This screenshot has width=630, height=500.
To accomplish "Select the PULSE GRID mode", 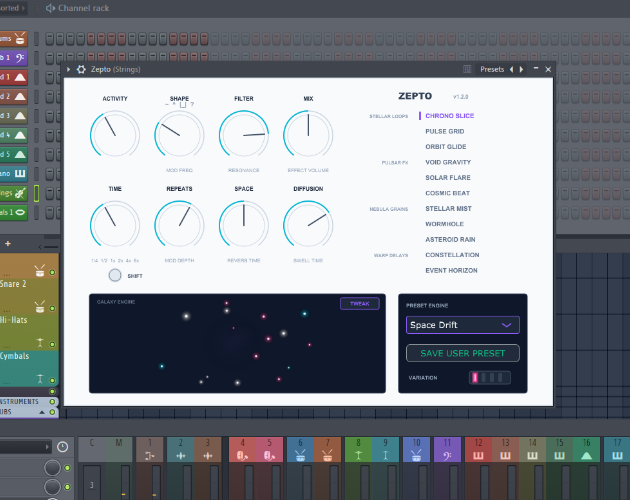I will (x=445, y=131).
